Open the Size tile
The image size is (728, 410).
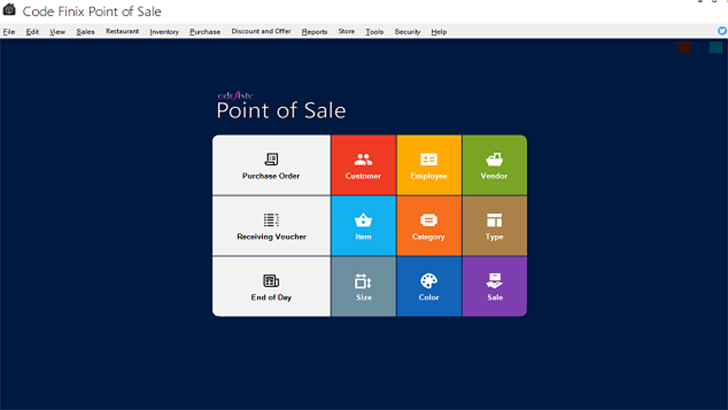tap(363, 287)
